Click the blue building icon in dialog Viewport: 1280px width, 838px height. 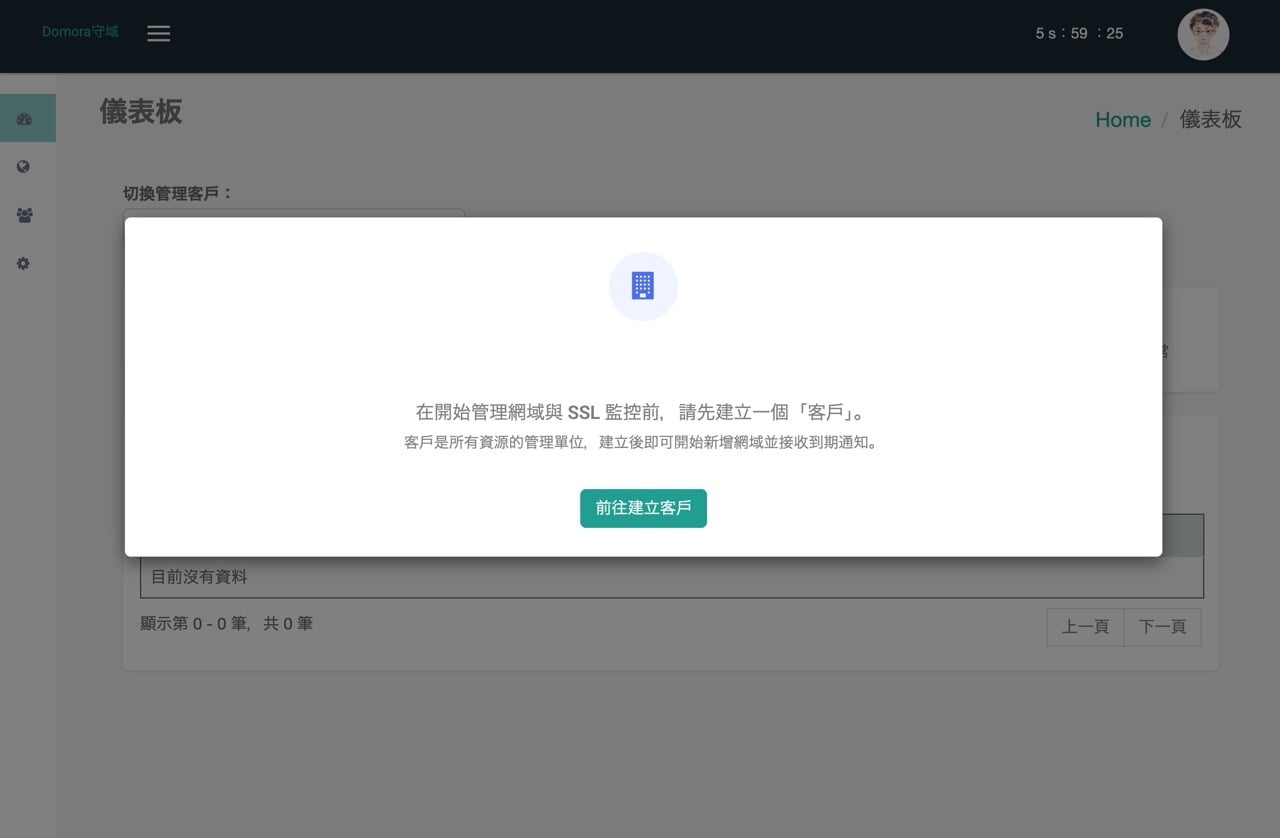tap(643, 286)
